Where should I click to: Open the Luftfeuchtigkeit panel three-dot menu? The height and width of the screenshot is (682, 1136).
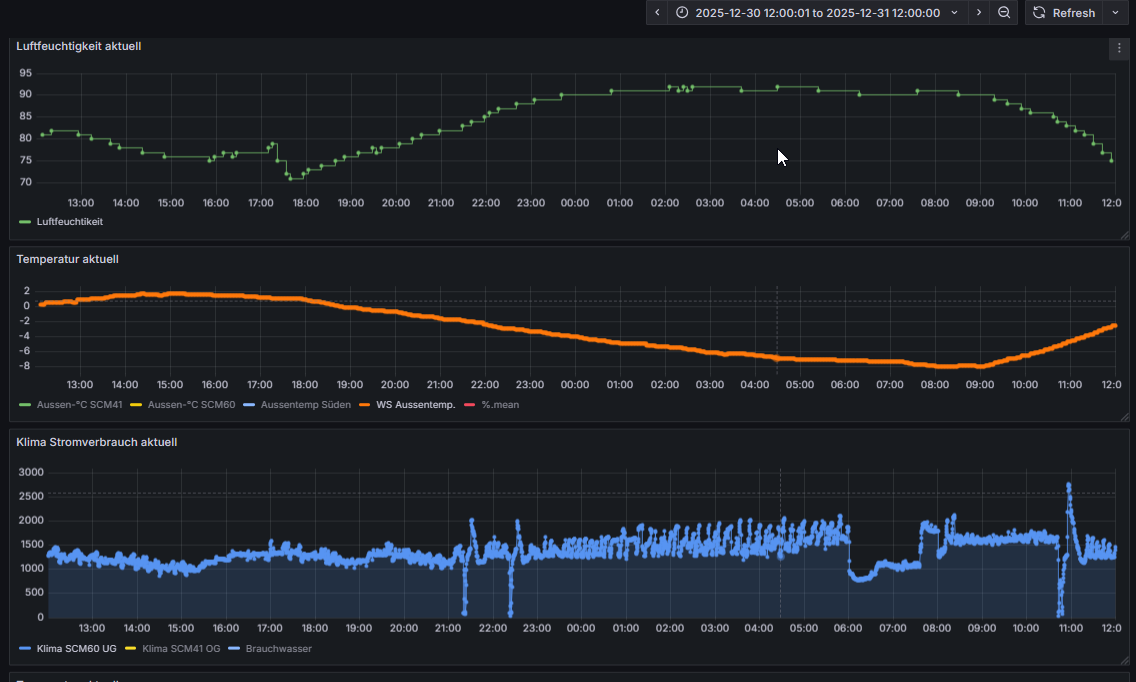pos(1118,48)
